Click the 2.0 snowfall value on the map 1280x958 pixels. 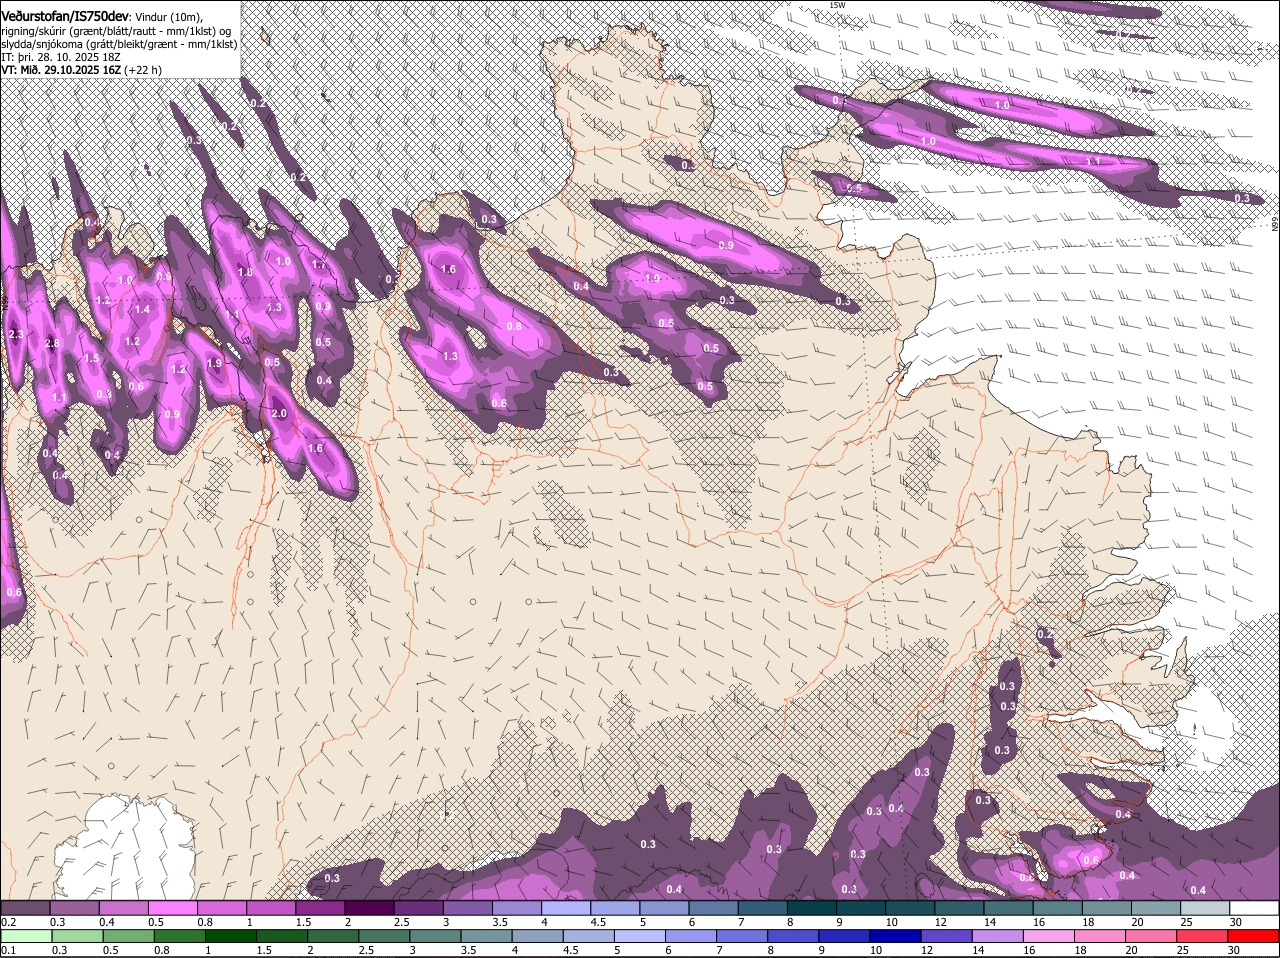pyautogui.click(x=279, y=414)
